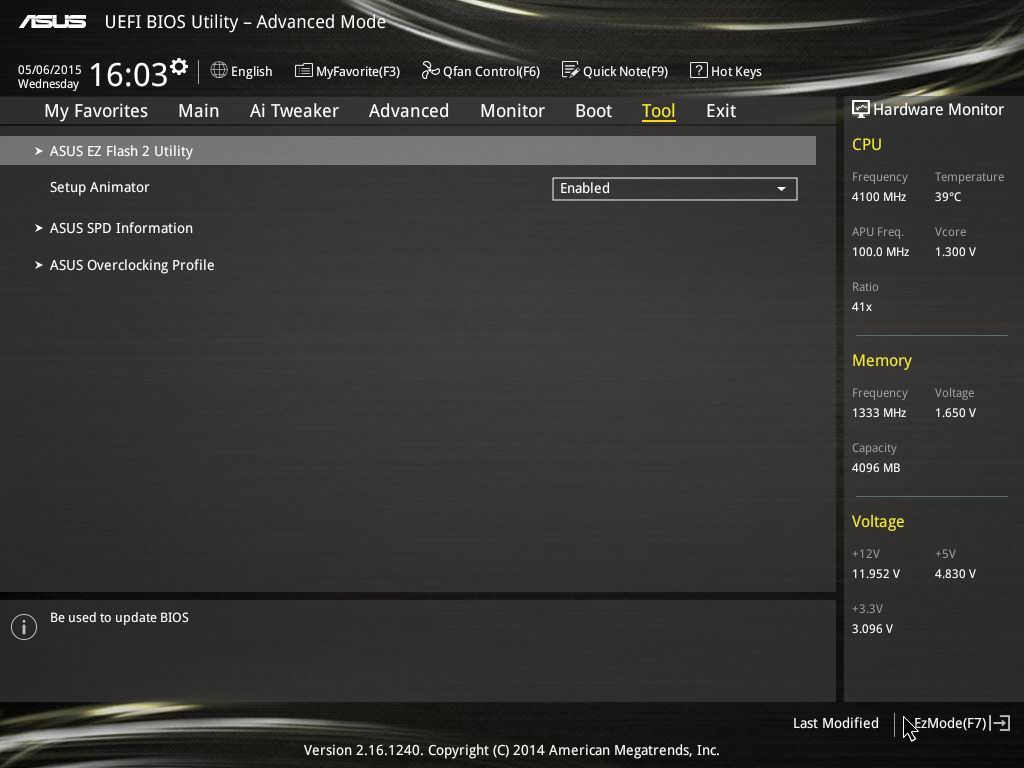1024x768 pixels.
Task: Click the ASUS logo
Action: coord(53,22)
